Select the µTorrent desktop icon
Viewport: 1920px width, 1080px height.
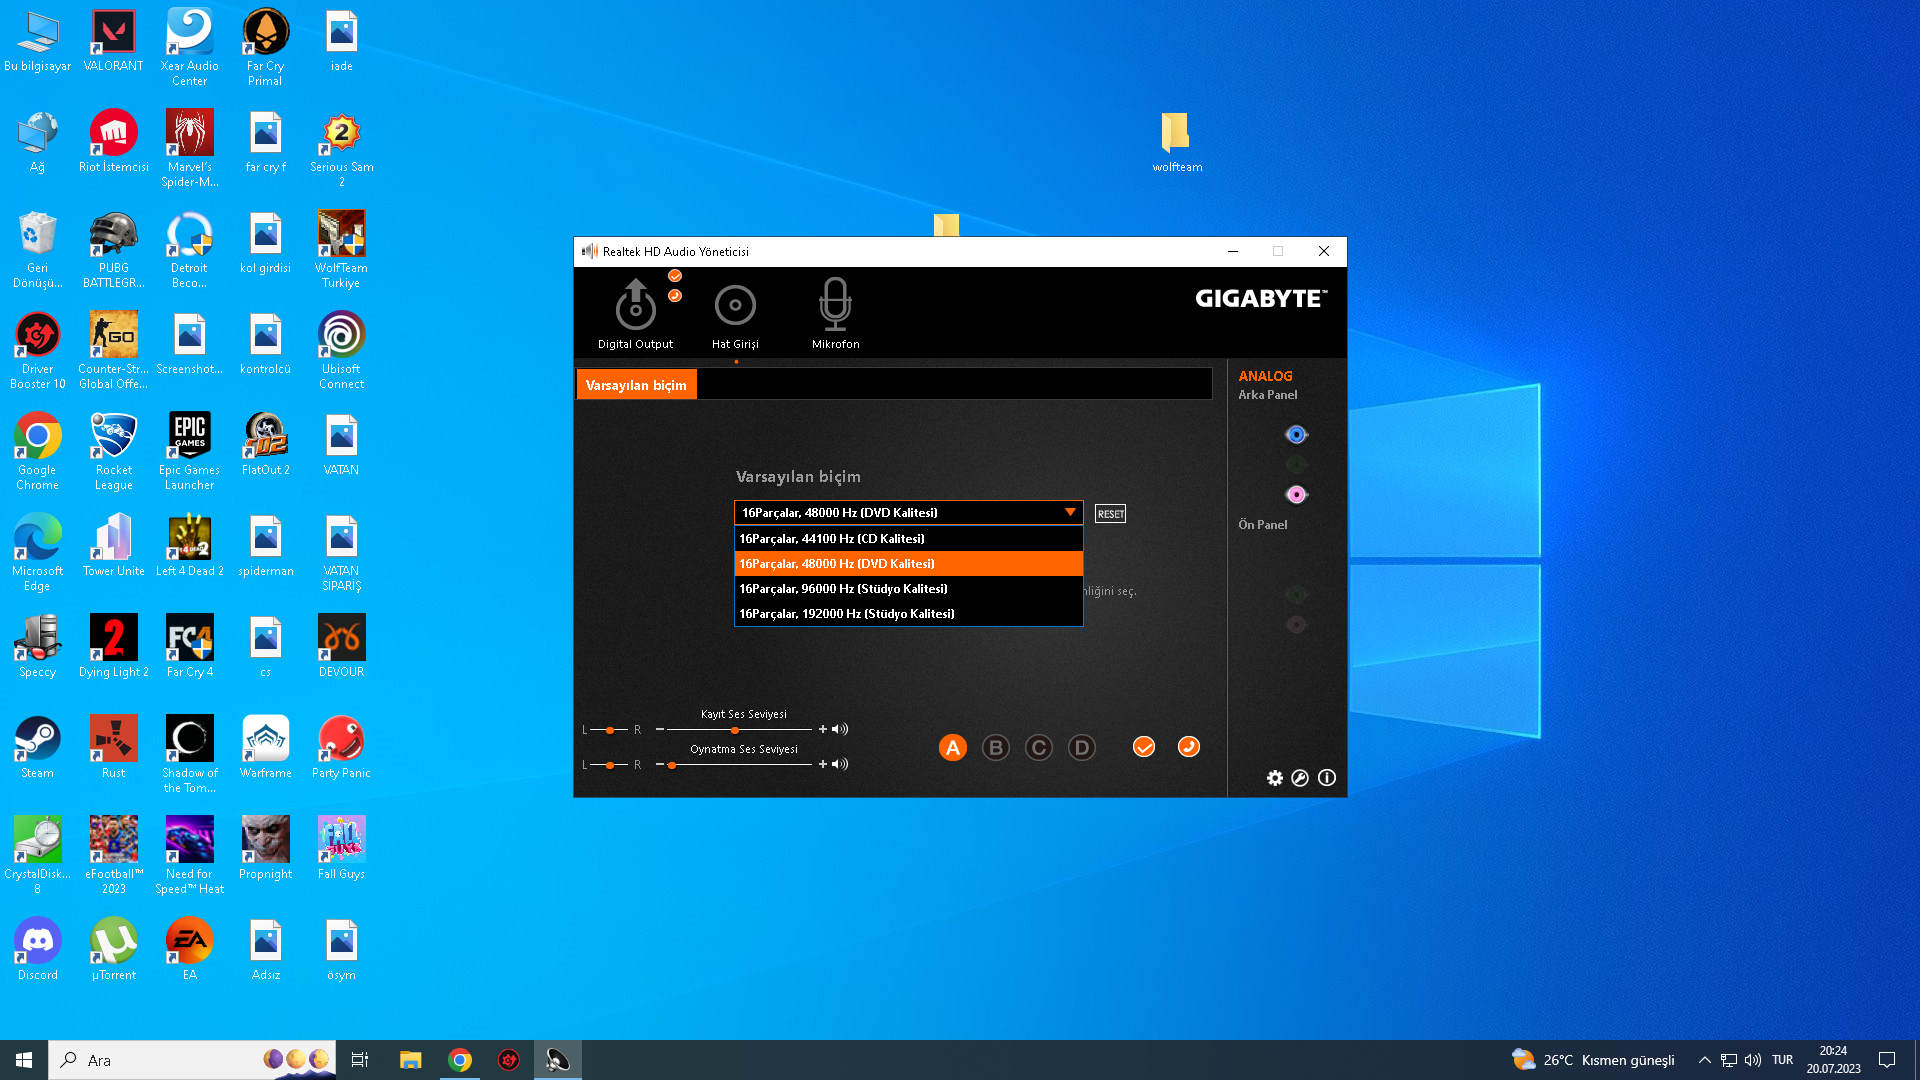click(113, 950)
